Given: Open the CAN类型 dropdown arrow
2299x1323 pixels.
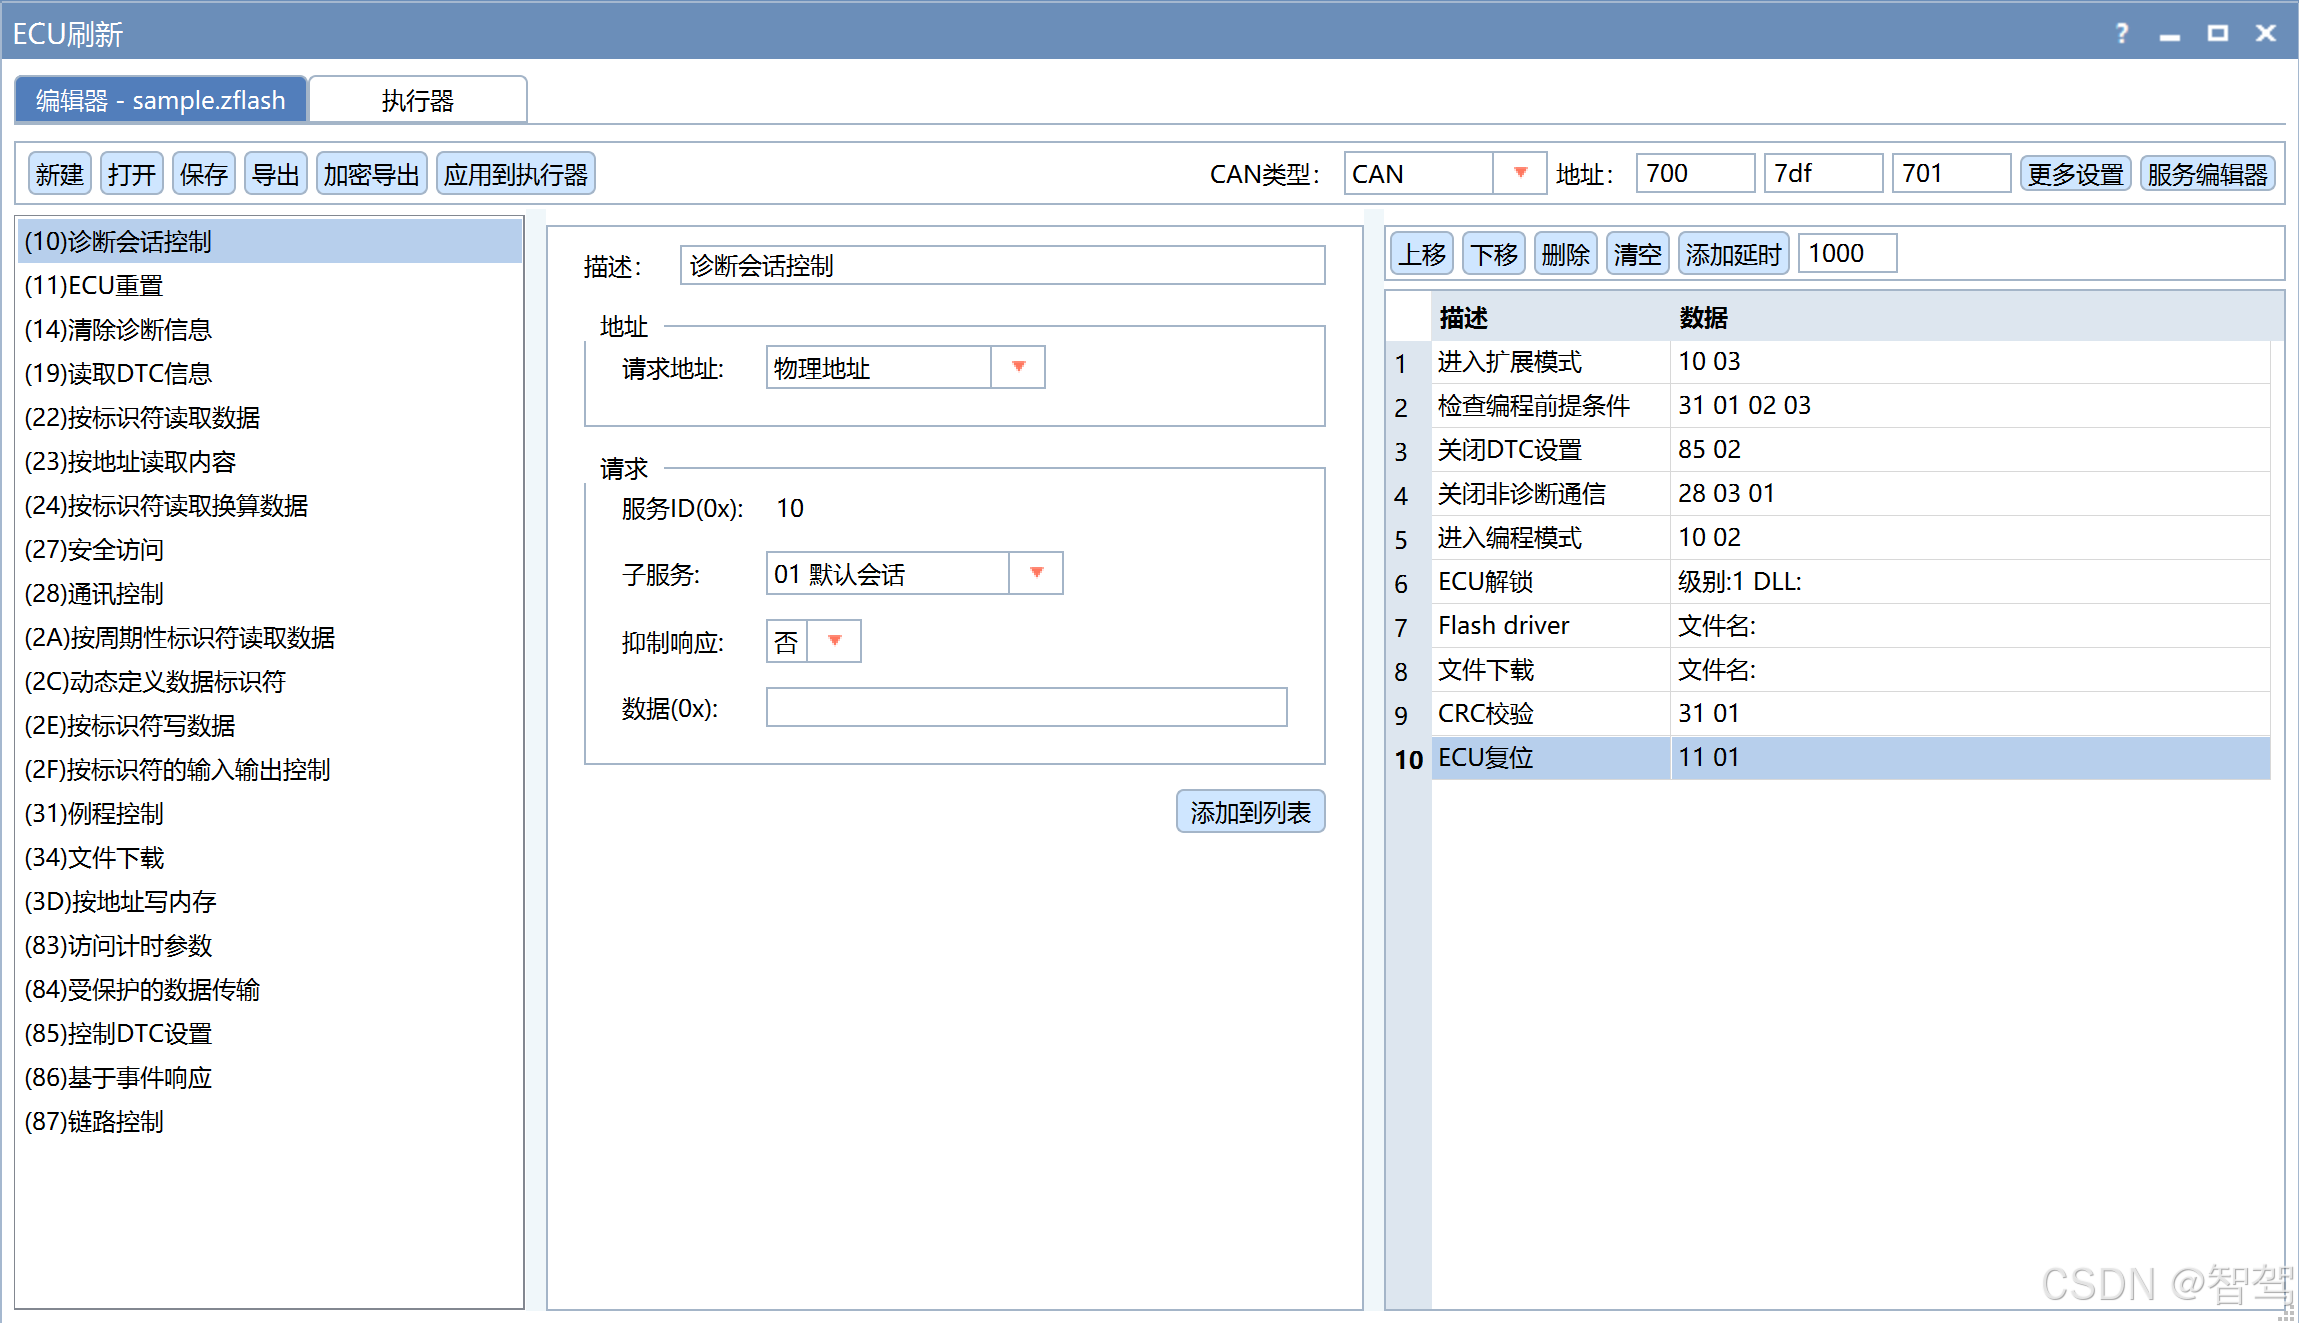Looking at the screenshot, I should pos(1520,173).
